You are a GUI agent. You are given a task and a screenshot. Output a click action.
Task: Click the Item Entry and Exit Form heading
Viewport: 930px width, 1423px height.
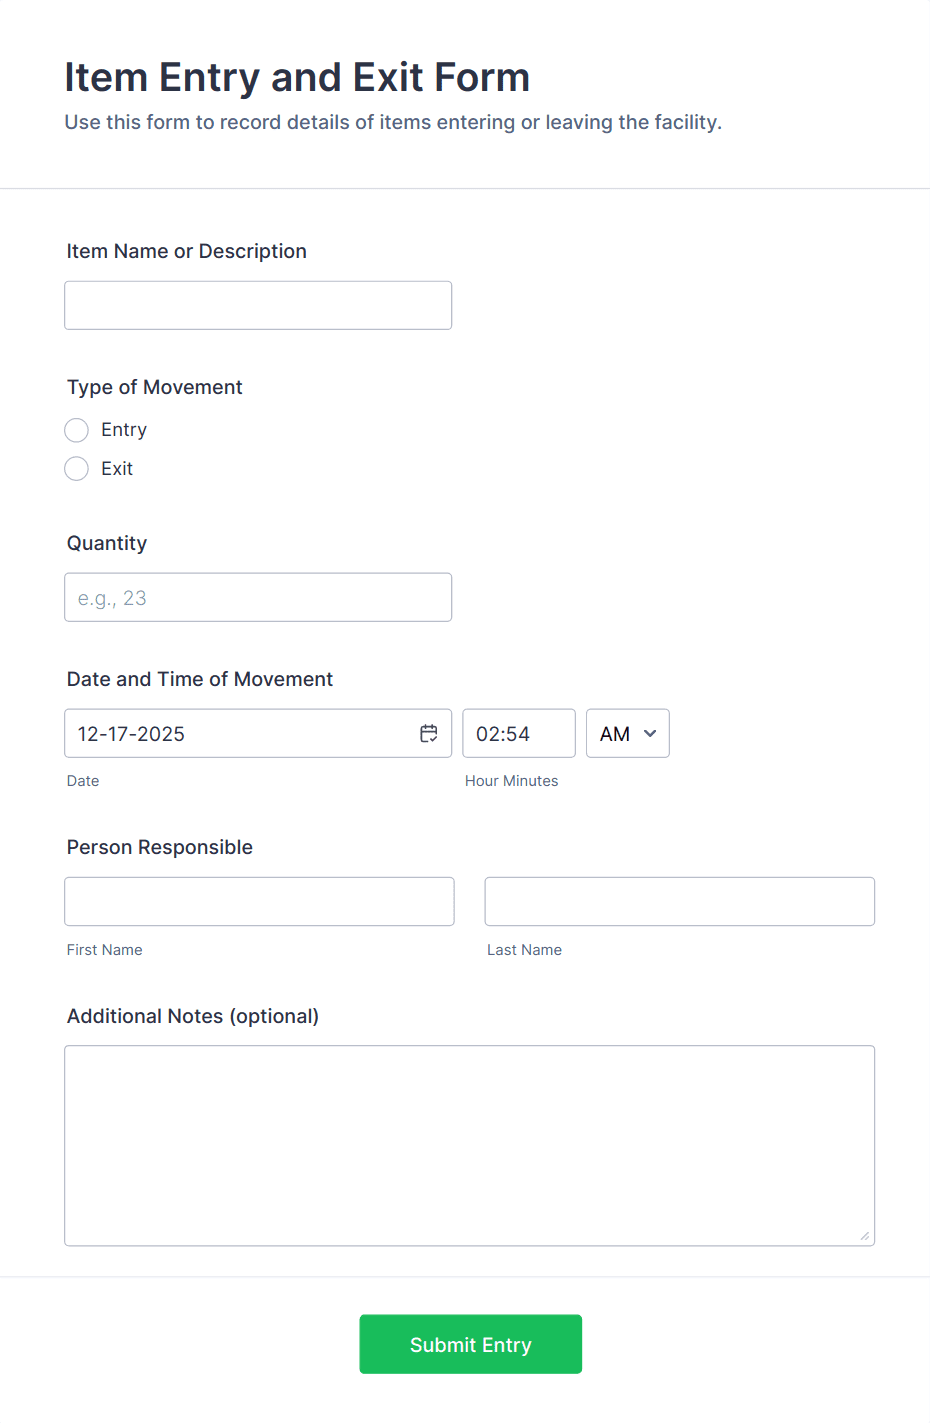pos(297,77)
